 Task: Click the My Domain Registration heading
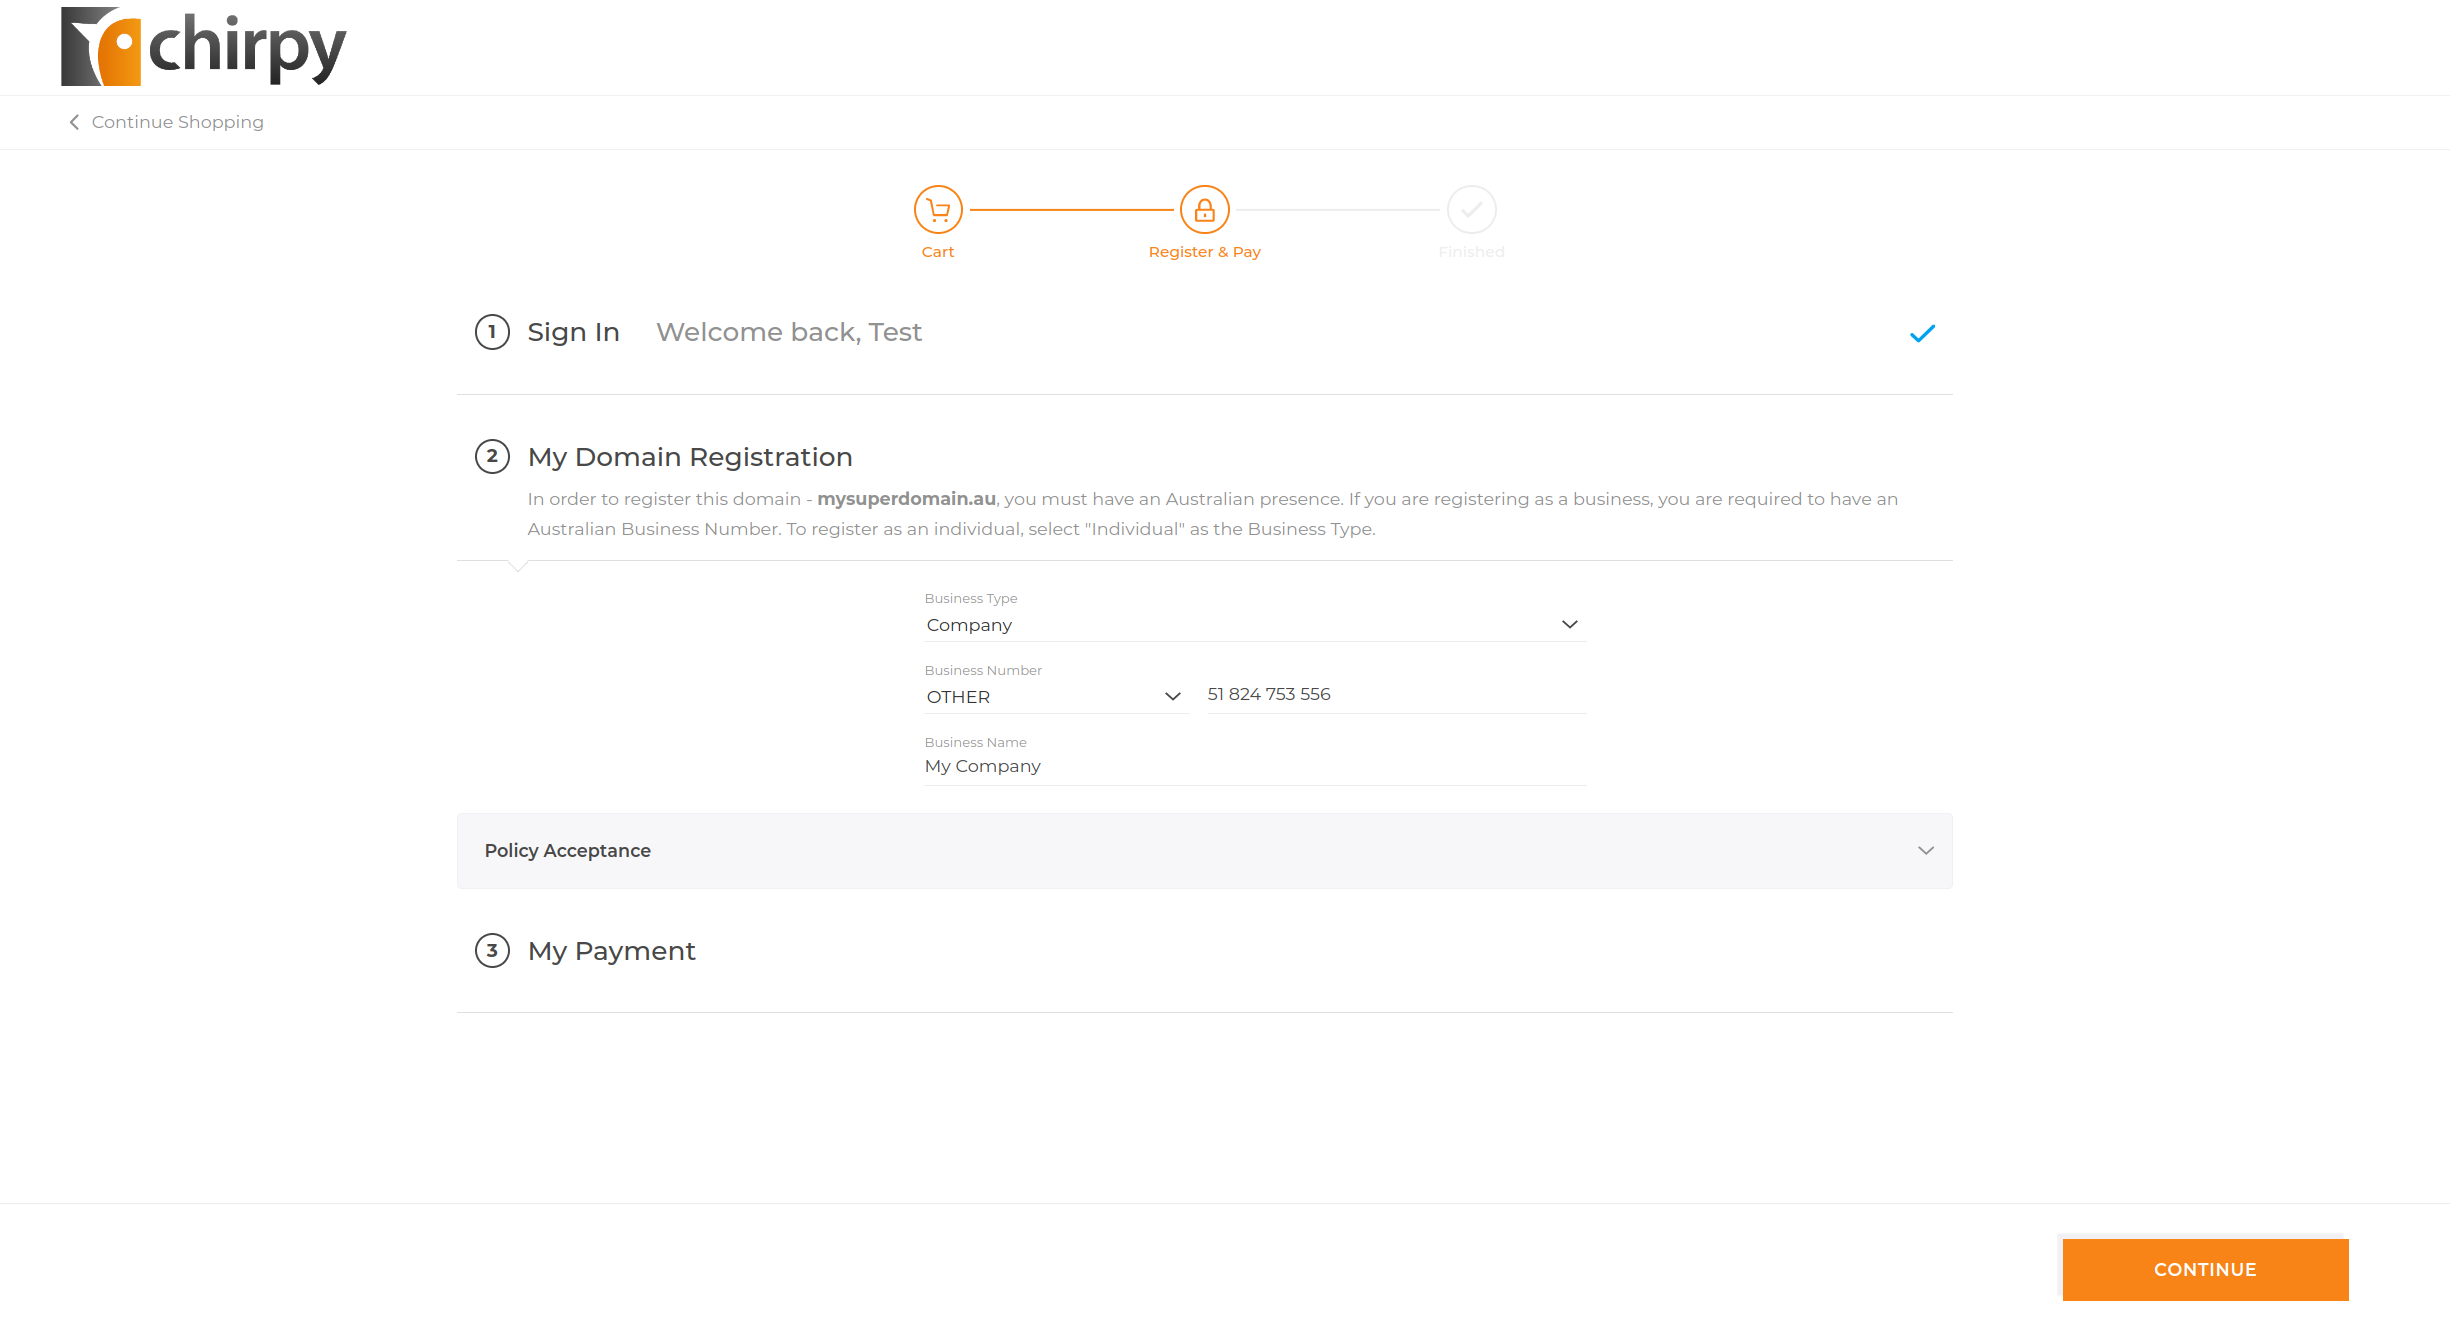(x=690, y=457)
